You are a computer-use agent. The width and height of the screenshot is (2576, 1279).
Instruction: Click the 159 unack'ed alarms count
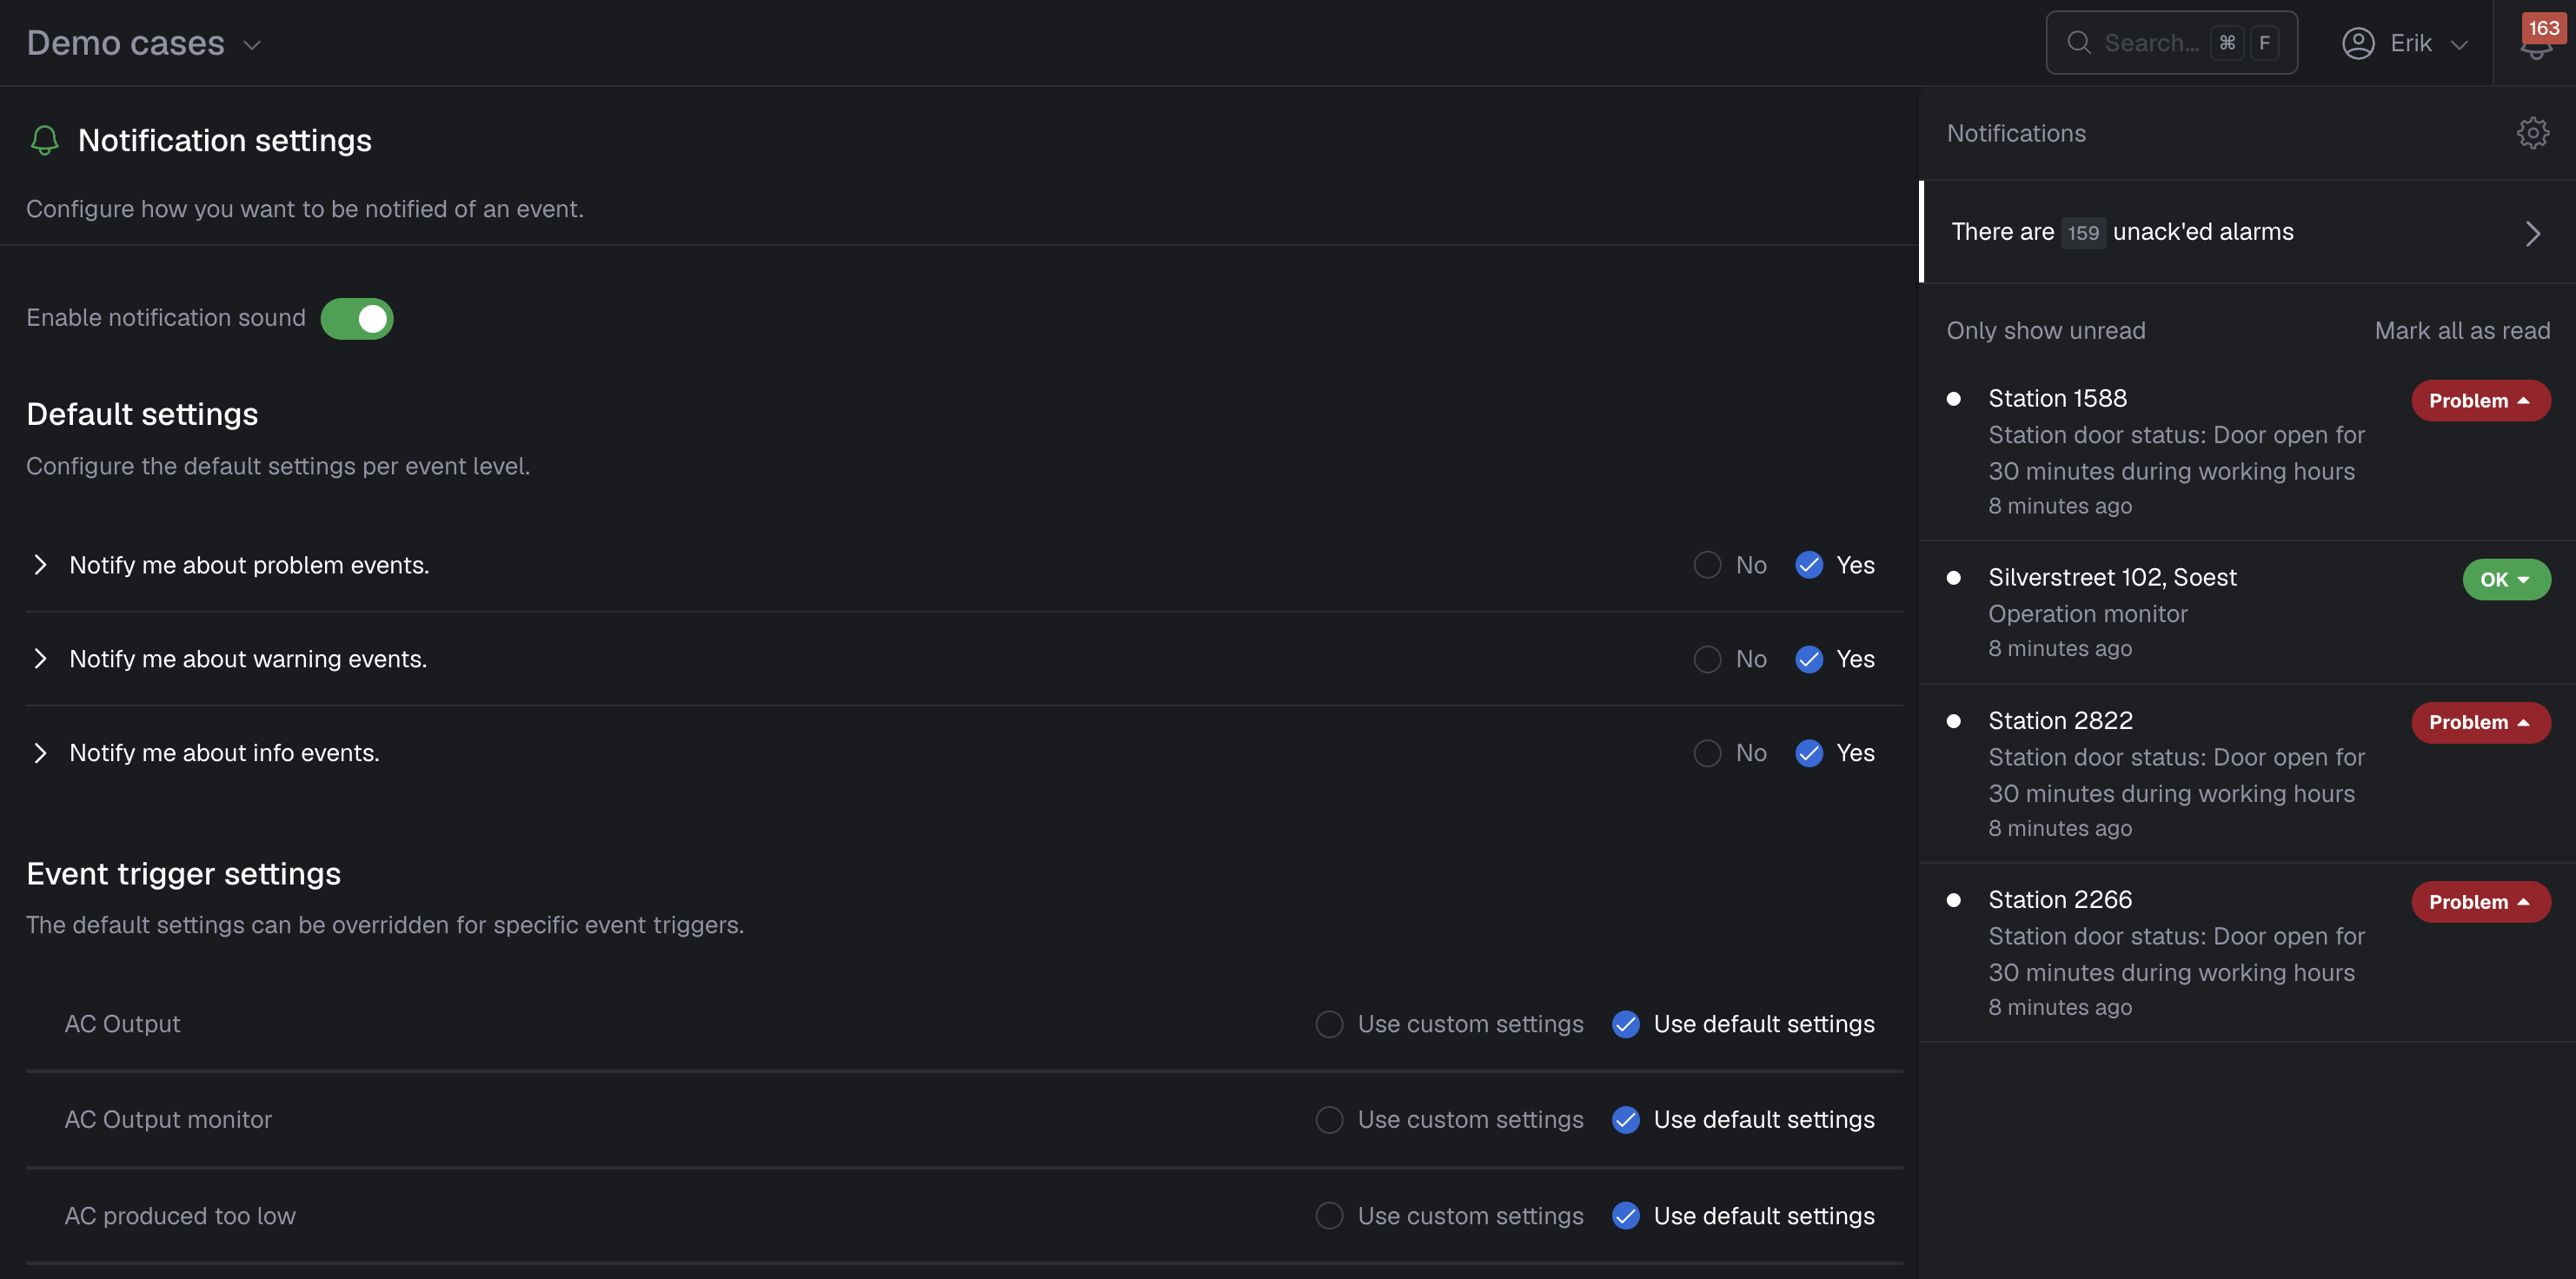click(2083, 232)
